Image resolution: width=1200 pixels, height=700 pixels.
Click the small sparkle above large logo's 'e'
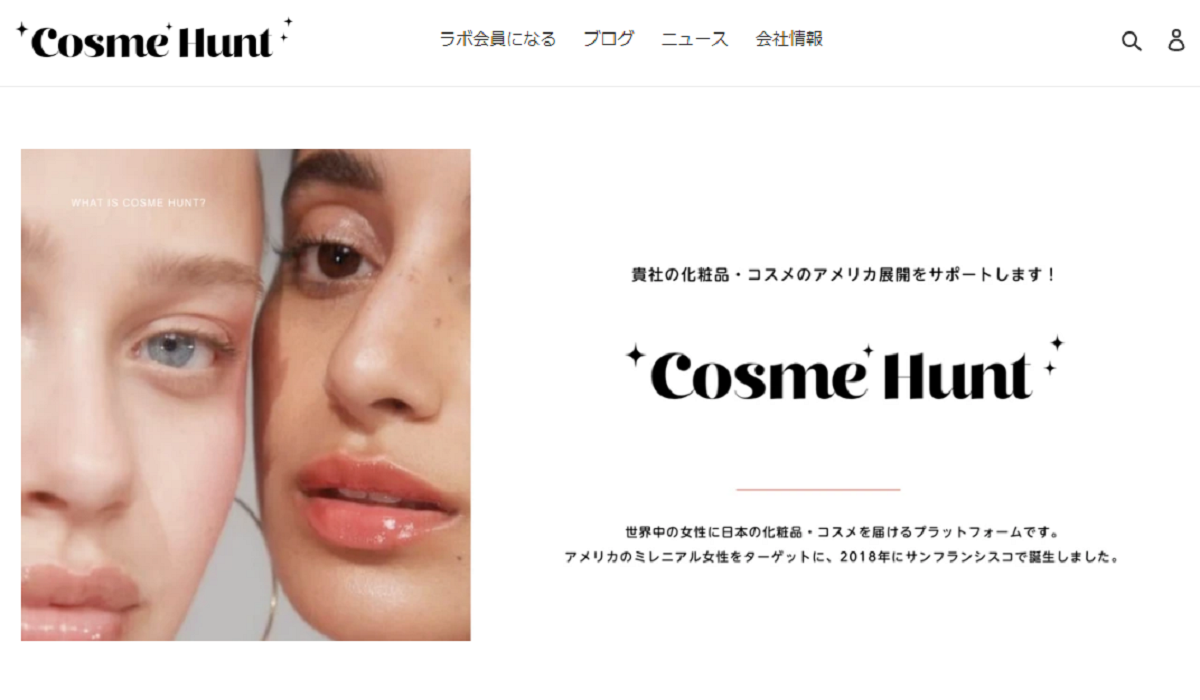pyautogui.click(x=868, y=351)
